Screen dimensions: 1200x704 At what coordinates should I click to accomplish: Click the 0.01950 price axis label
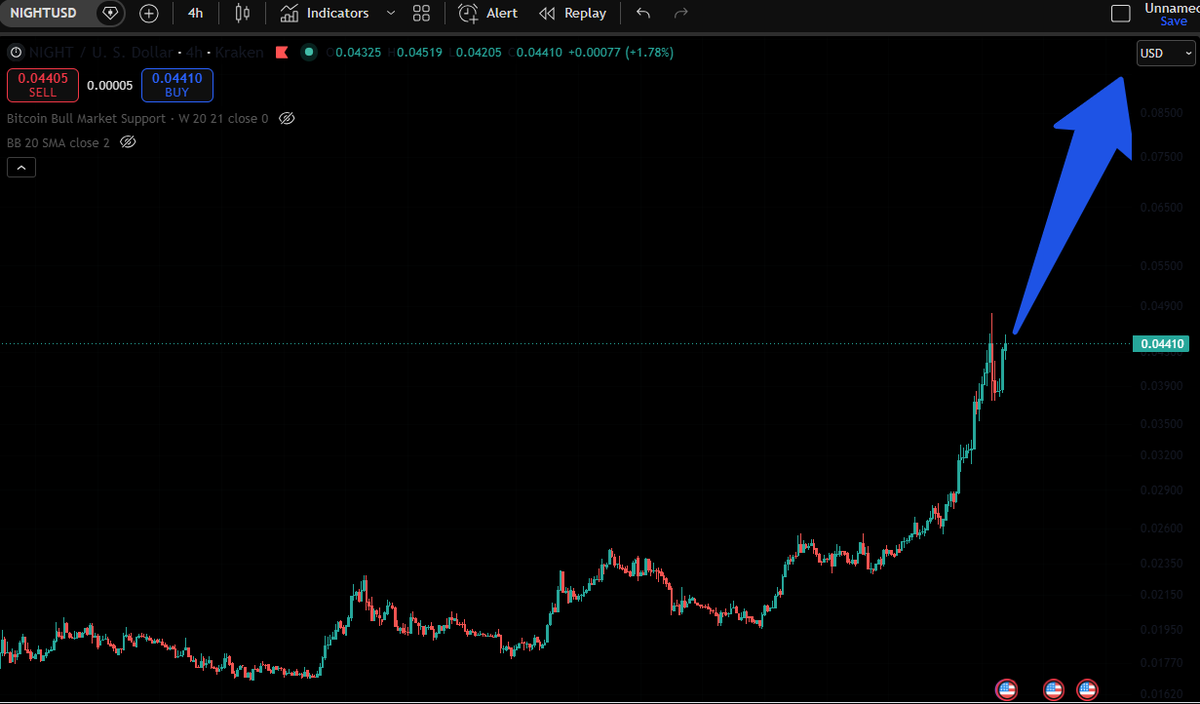coord(1162,629)
